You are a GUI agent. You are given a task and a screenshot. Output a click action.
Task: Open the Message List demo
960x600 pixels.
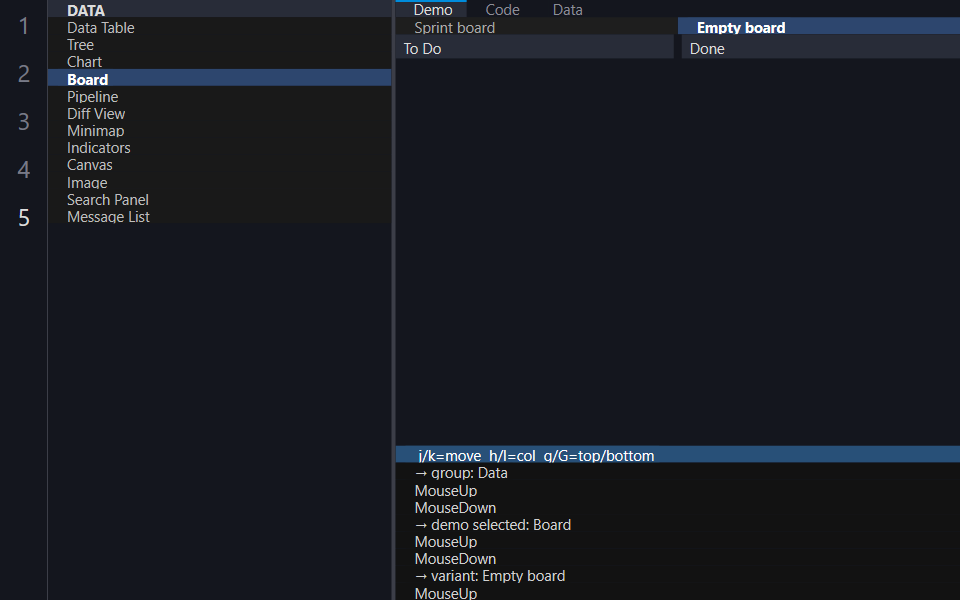219,217
